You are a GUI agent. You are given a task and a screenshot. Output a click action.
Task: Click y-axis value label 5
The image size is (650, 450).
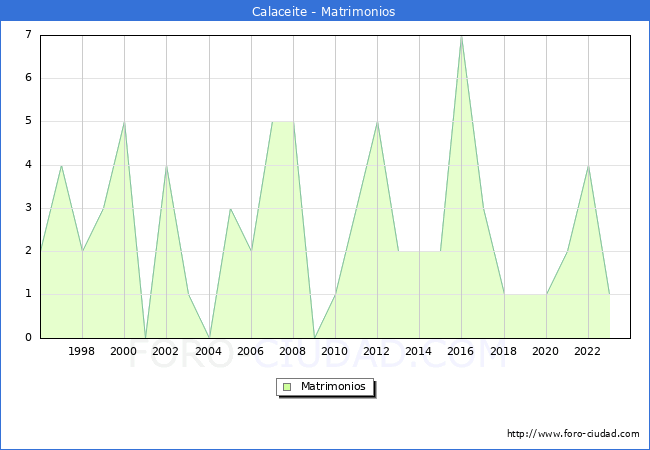click(28, 121)
